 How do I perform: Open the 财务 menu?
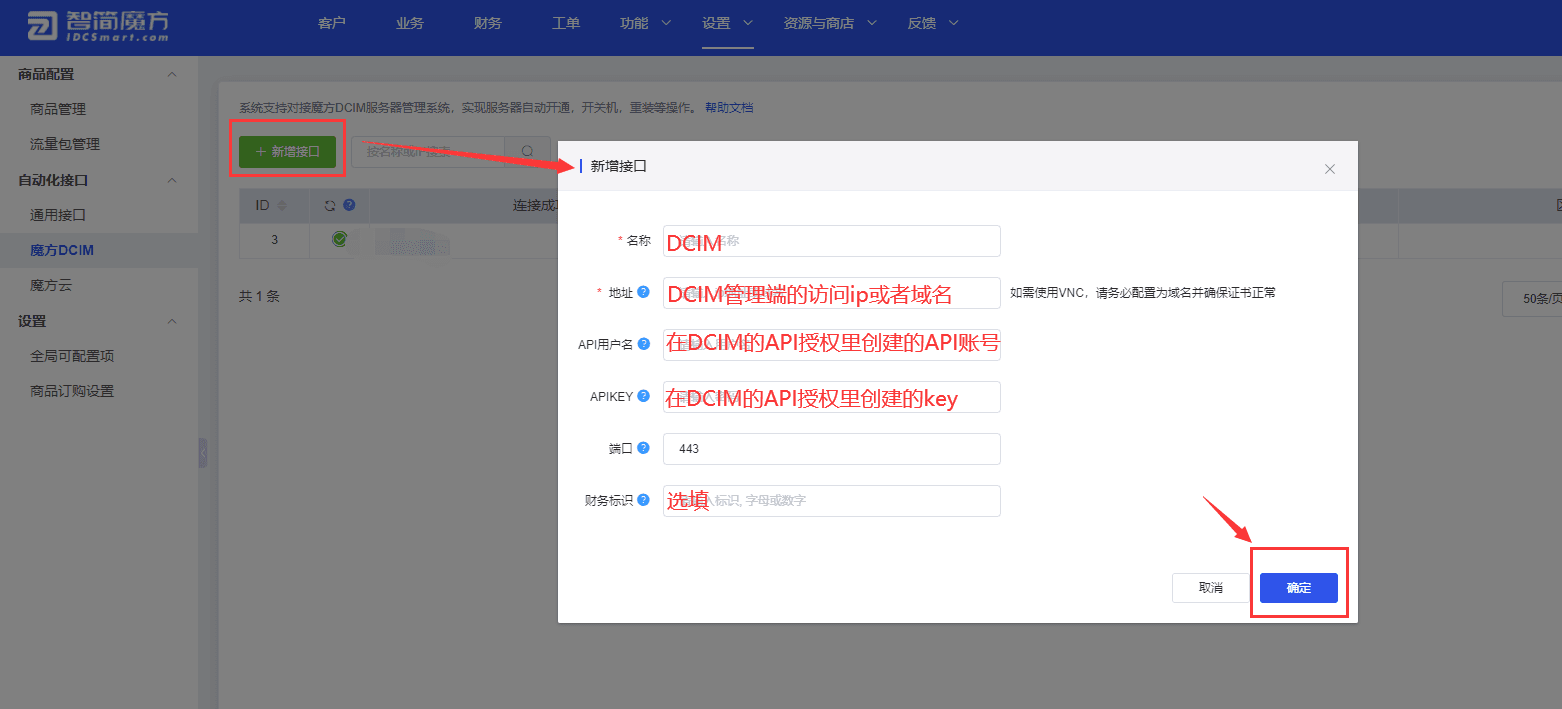pyautogui.click(x=488, y=23)
